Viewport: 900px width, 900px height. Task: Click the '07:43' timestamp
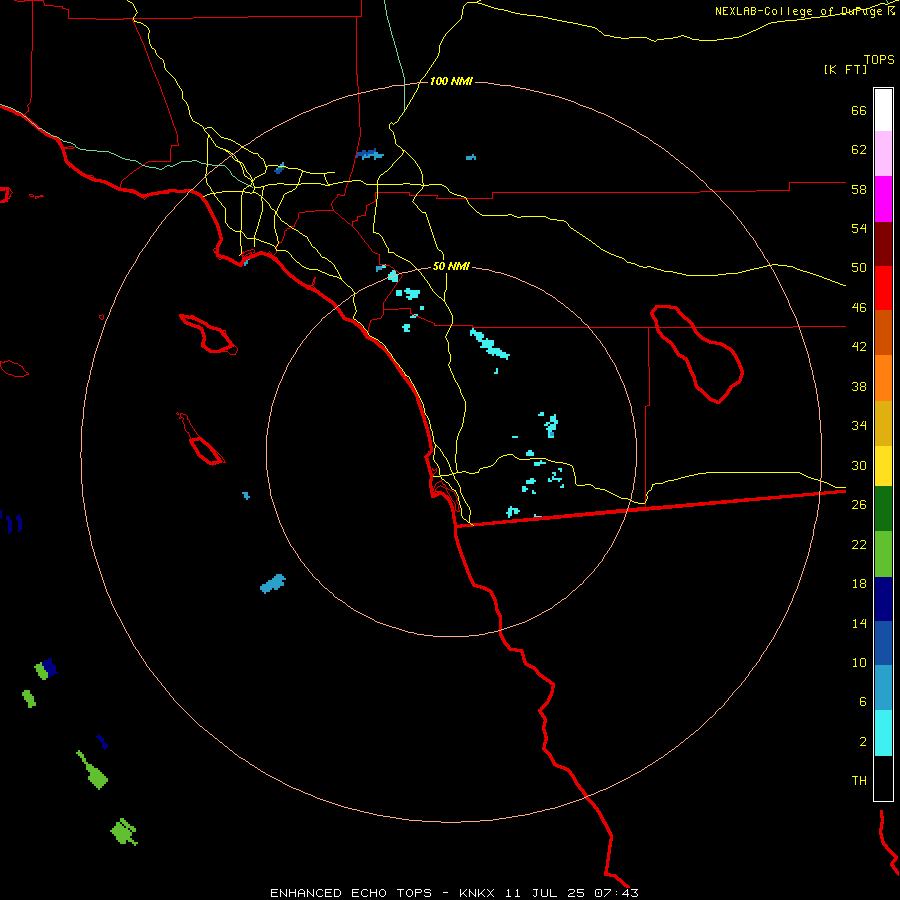(x=618, y=893)
